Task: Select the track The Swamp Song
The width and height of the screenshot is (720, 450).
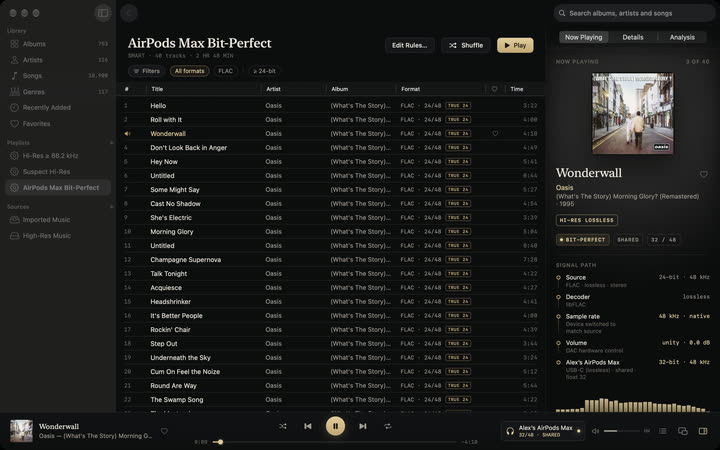Action: (x=331, y=399)
